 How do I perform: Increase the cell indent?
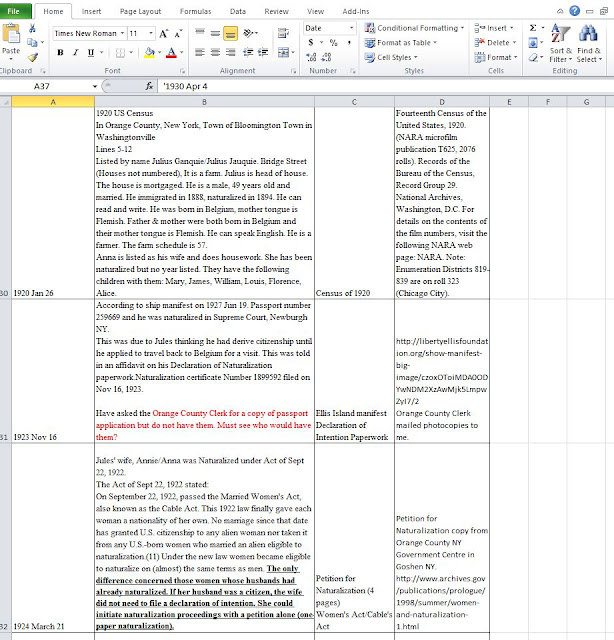click(263, 52)
